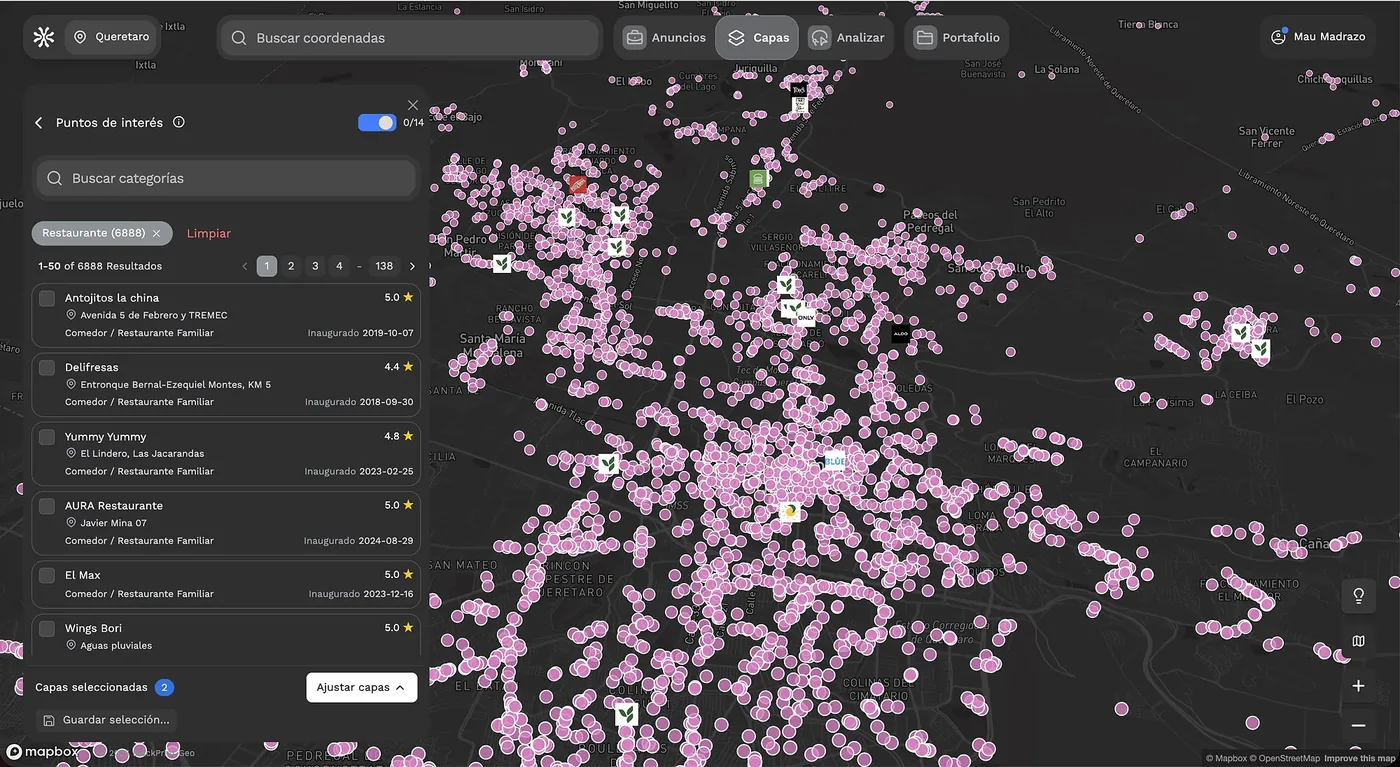Go back using the arrow beside Puntos de interés
Screen dimensions: 1400x767
tap(39, 123)
